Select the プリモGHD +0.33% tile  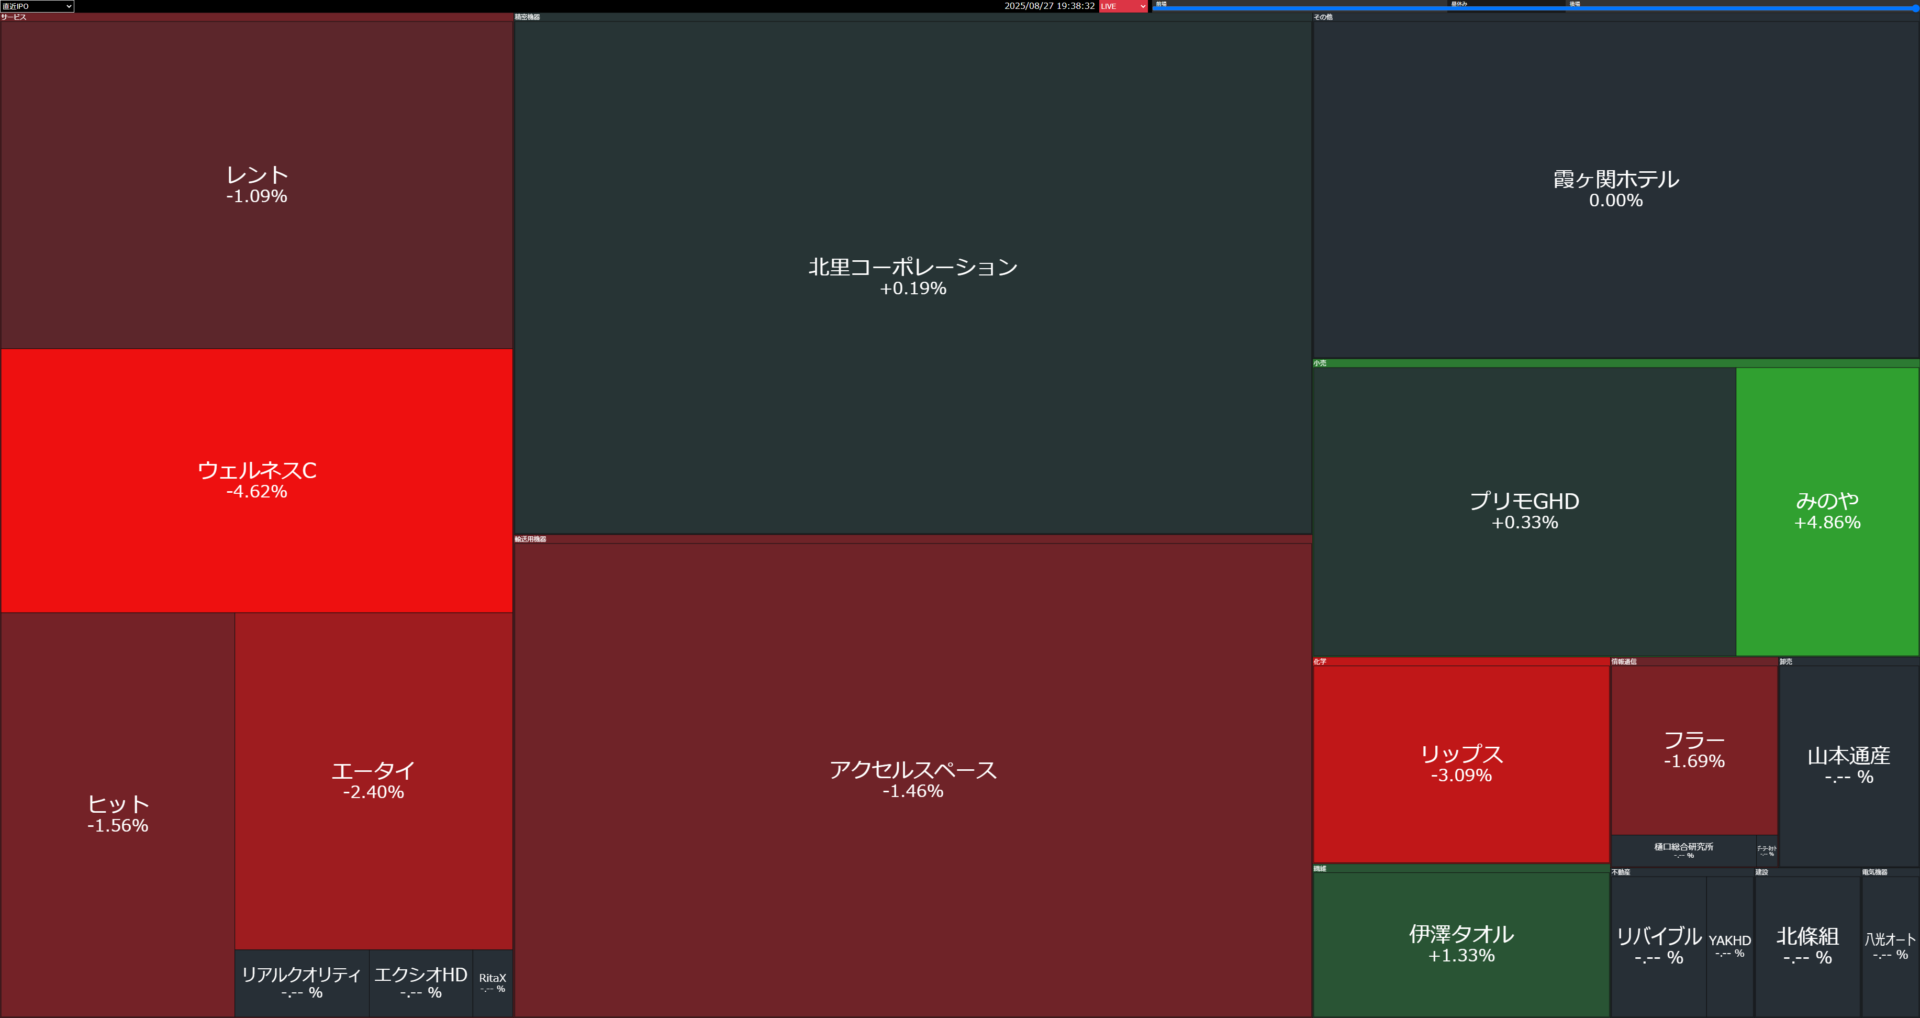click(1524, 511)
